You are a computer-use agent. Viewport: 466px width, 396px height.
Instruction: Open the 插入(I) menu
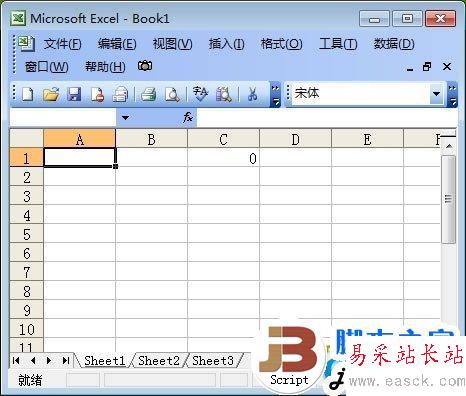227,44
